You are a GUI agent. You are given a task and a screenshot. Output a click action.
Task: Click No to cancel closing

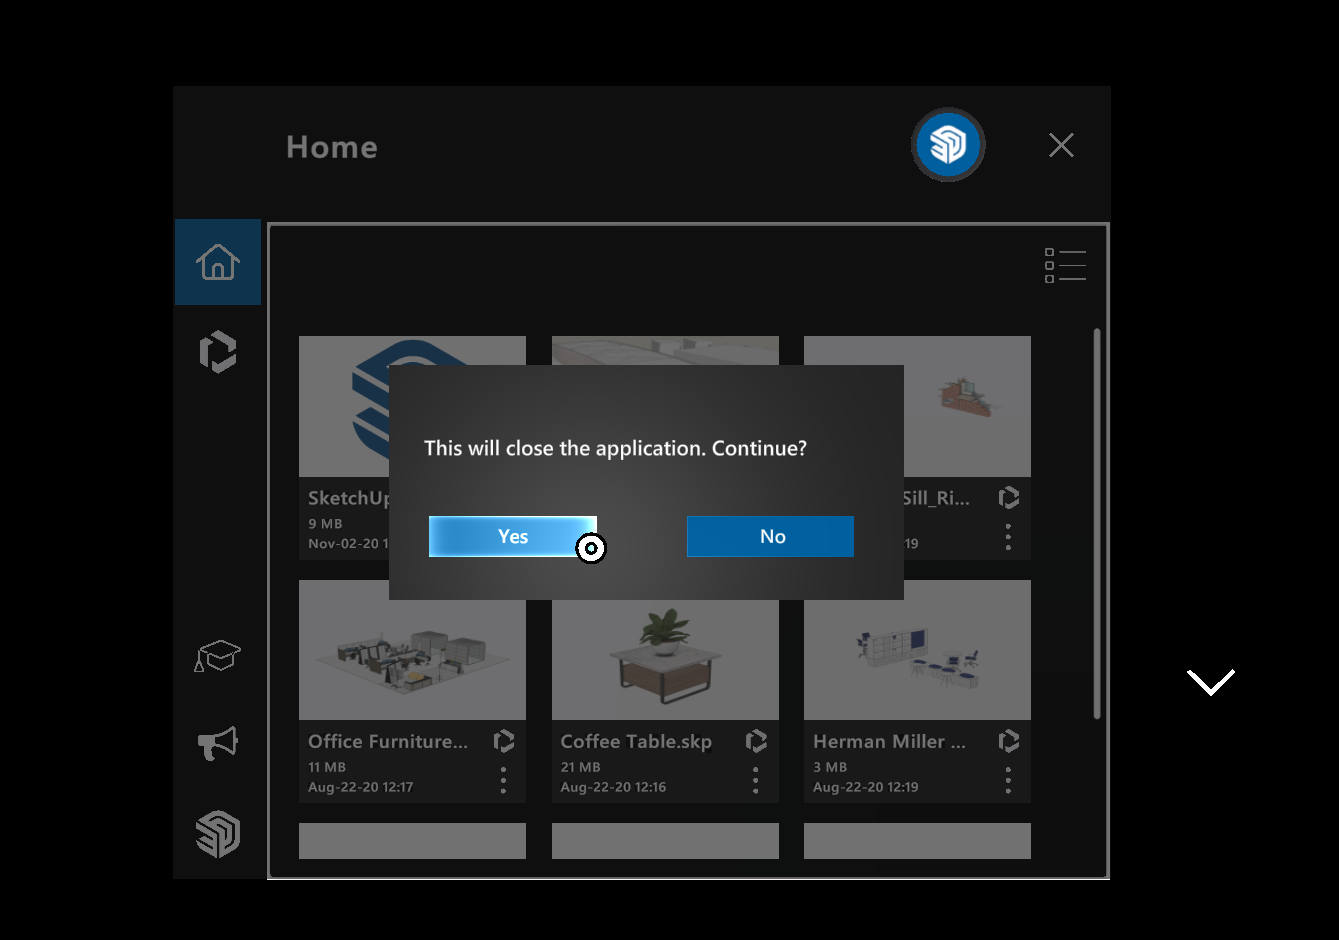pyautogui.click(x=770, y=537)
